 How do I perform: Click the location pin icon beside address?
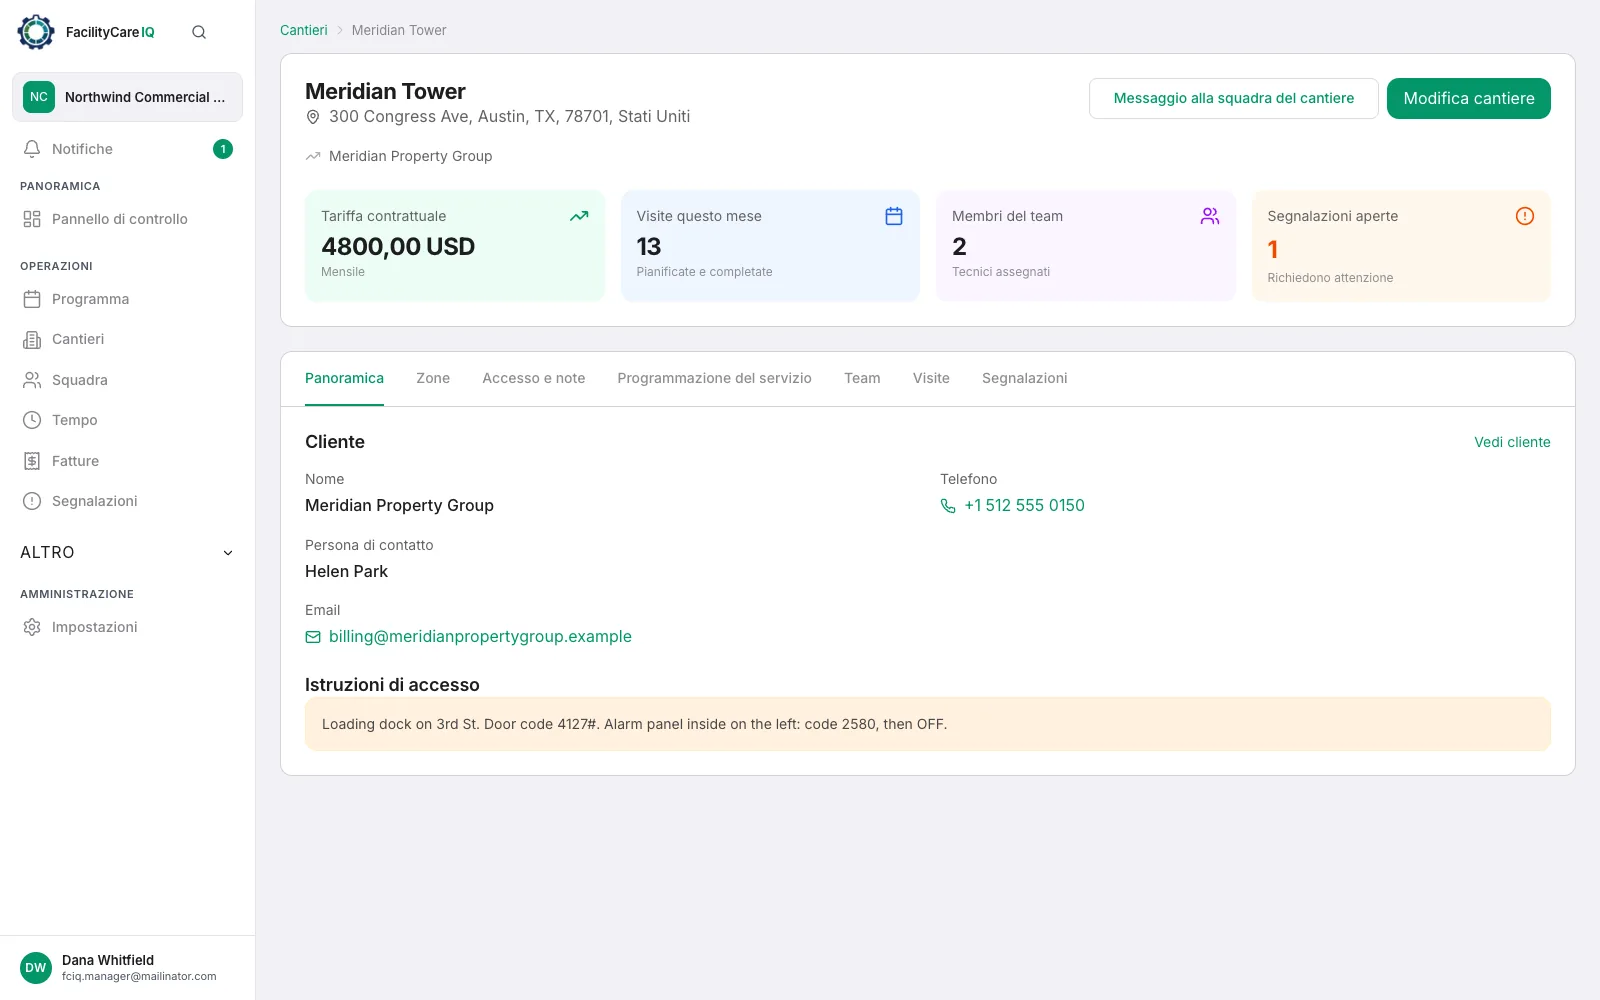point(313,117)
